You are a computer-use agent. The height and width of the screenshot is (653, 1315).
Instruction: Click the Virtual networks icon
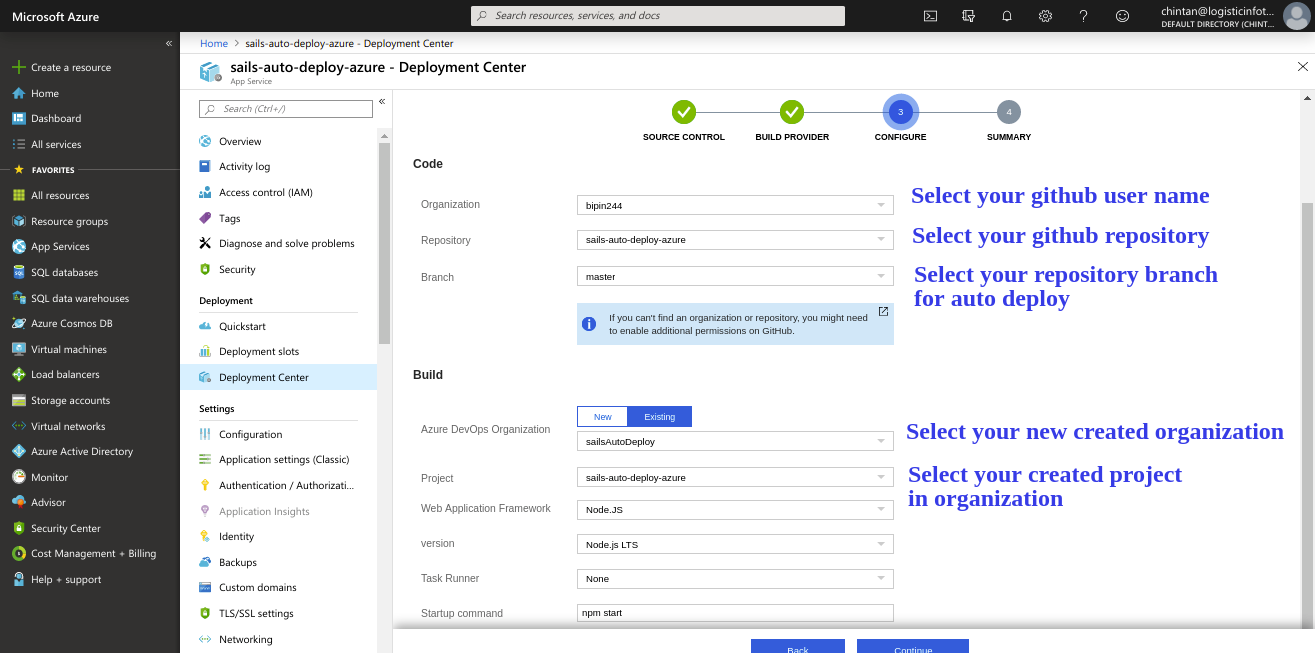pos(18,426)
